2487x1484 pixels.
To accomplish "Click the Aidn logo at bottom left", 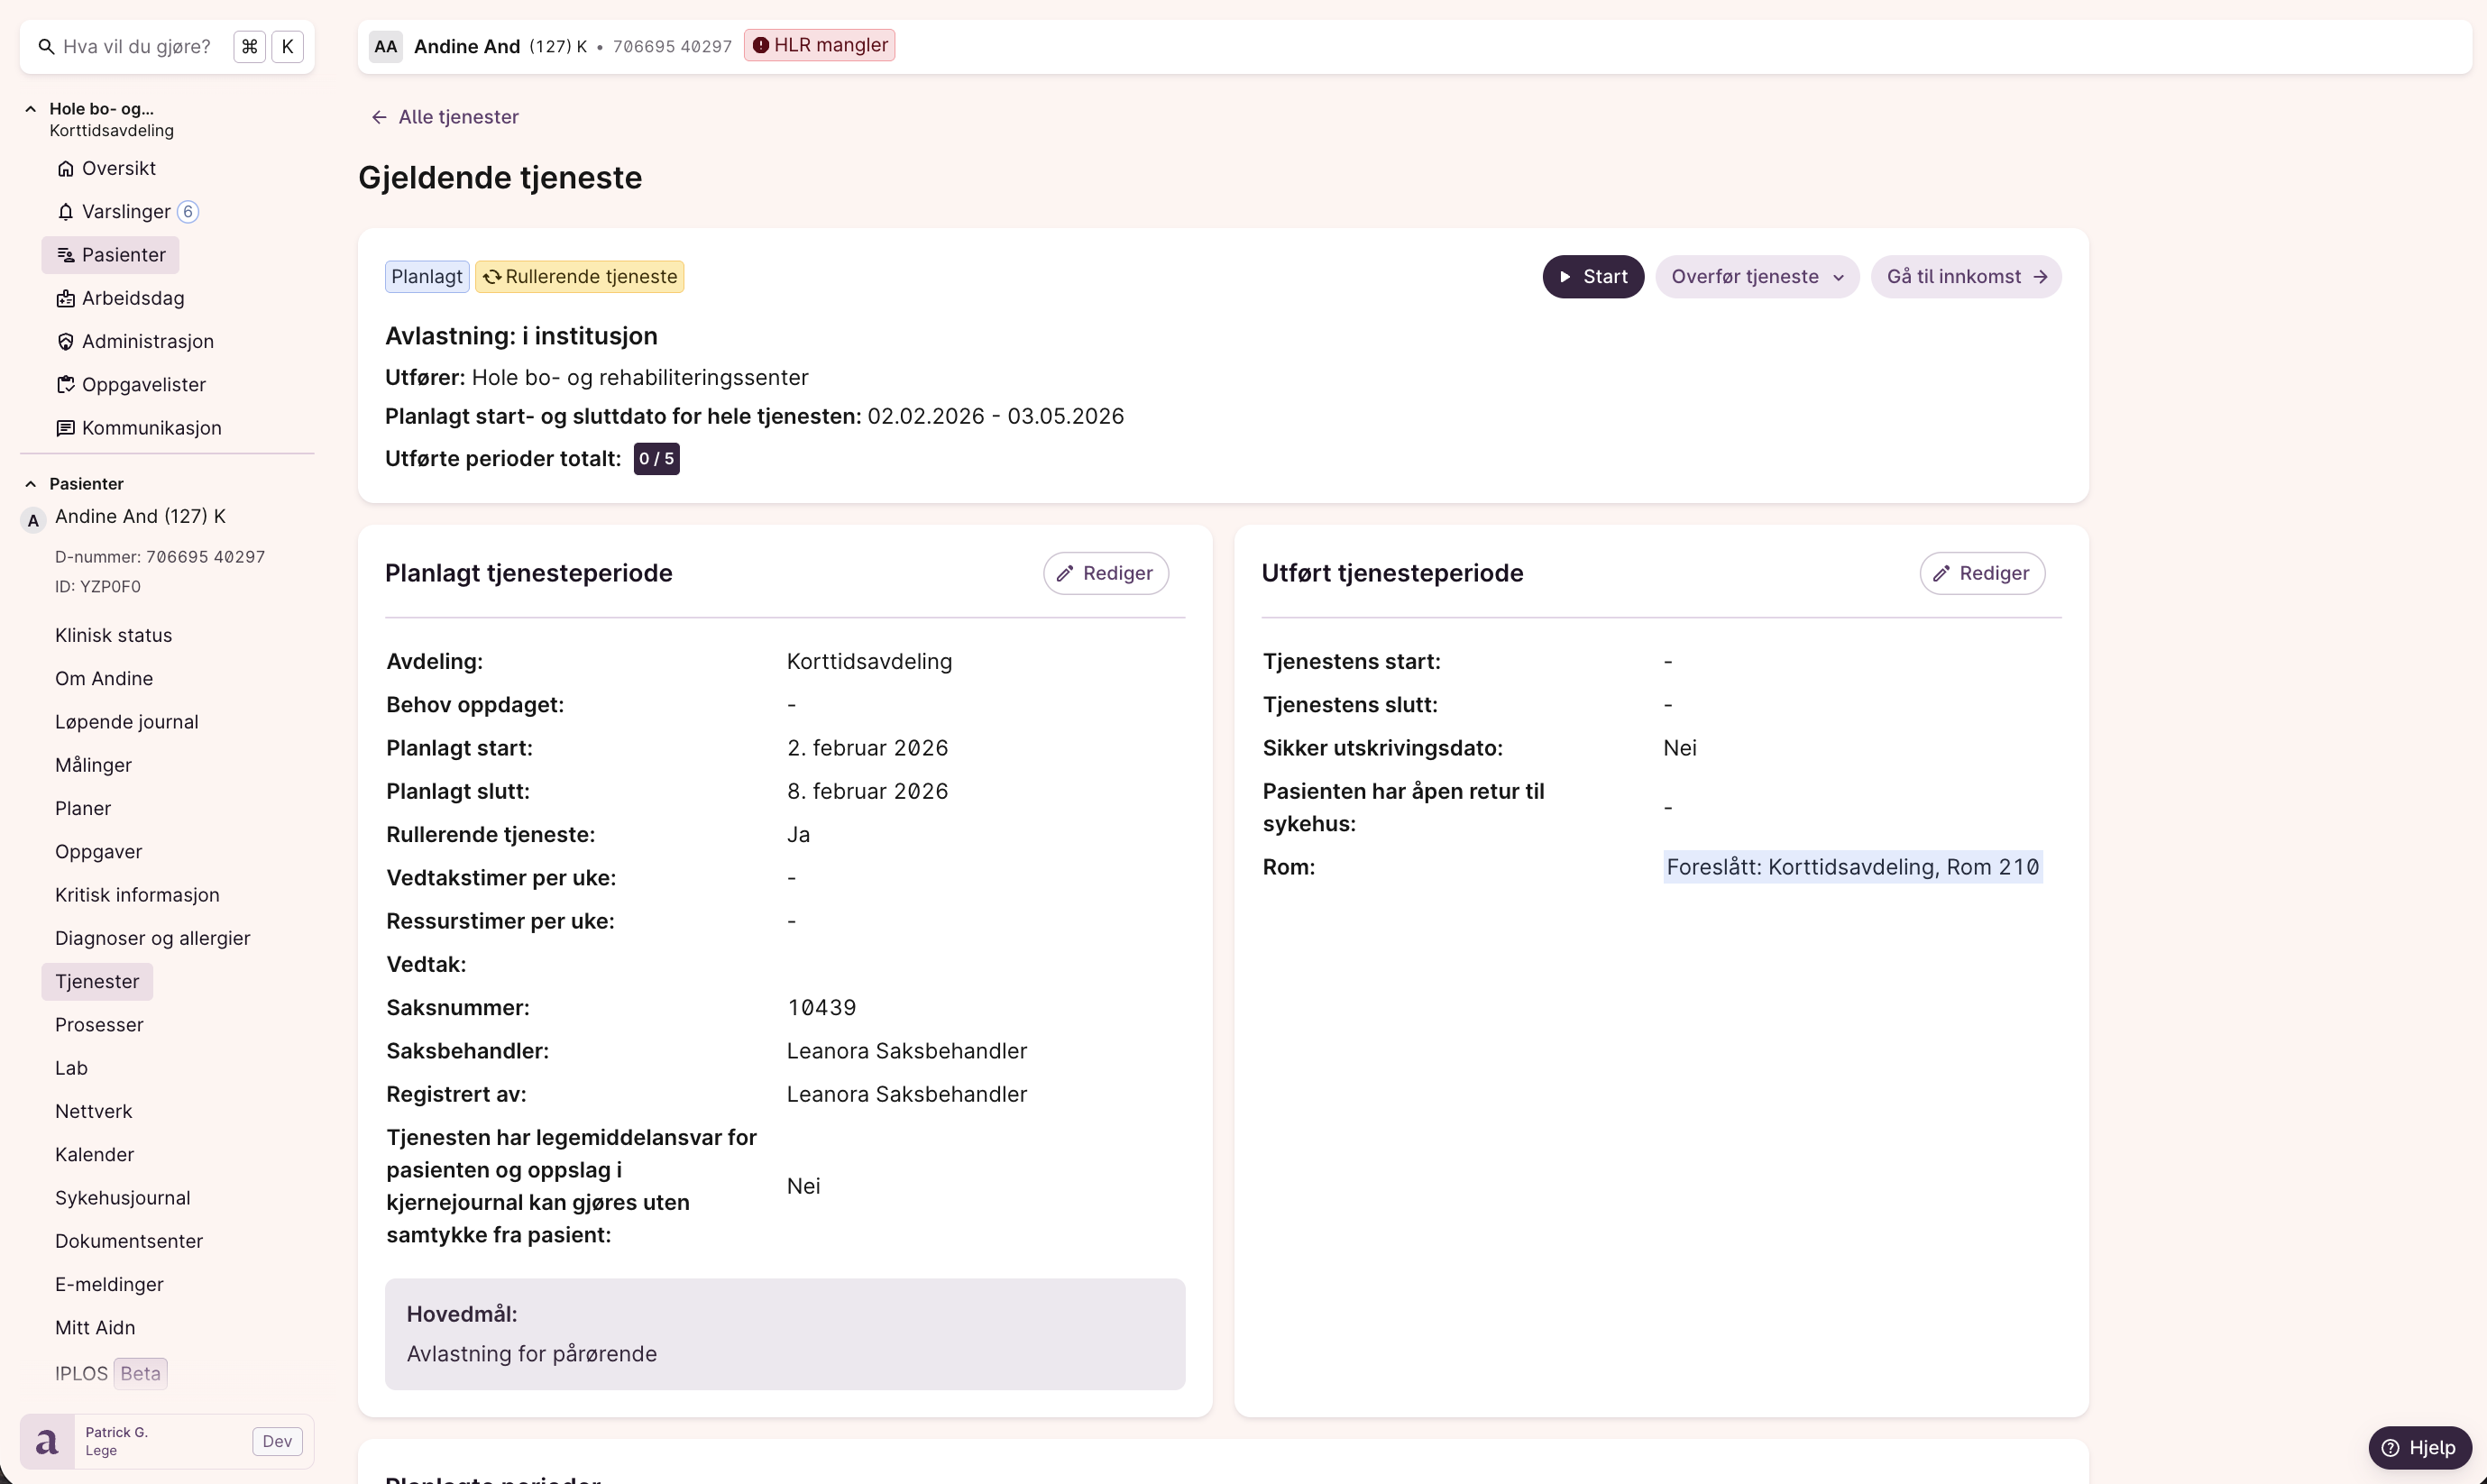I will coord(47,1441).
